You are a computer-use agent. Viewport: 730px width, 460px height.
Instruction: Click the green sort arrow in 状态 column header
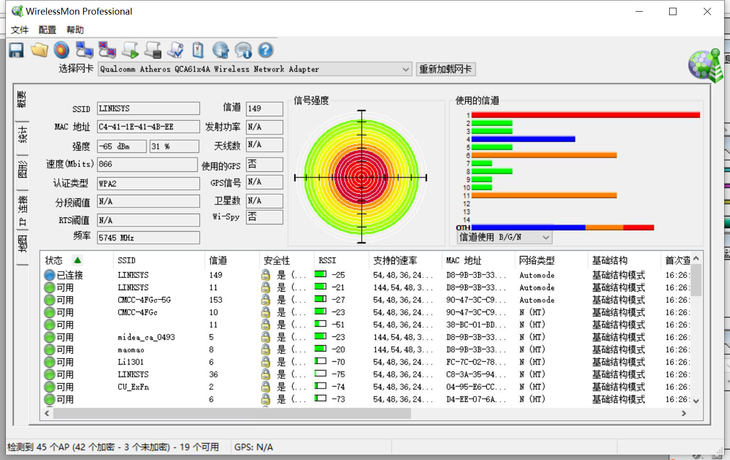coord(77,260)
